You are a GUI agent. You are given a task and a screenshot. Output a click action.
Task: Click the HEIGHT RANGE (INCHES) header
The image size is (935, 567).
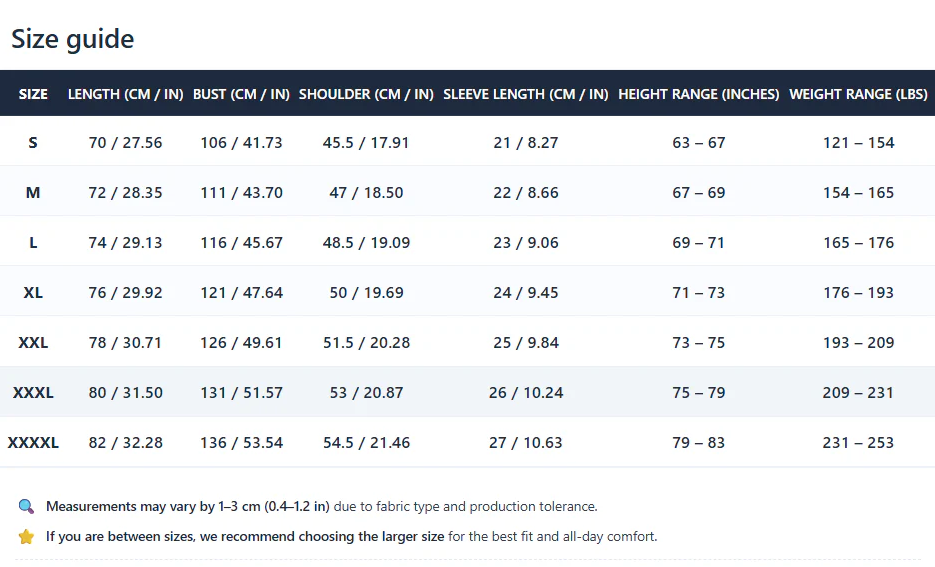[x=698, y=94]
